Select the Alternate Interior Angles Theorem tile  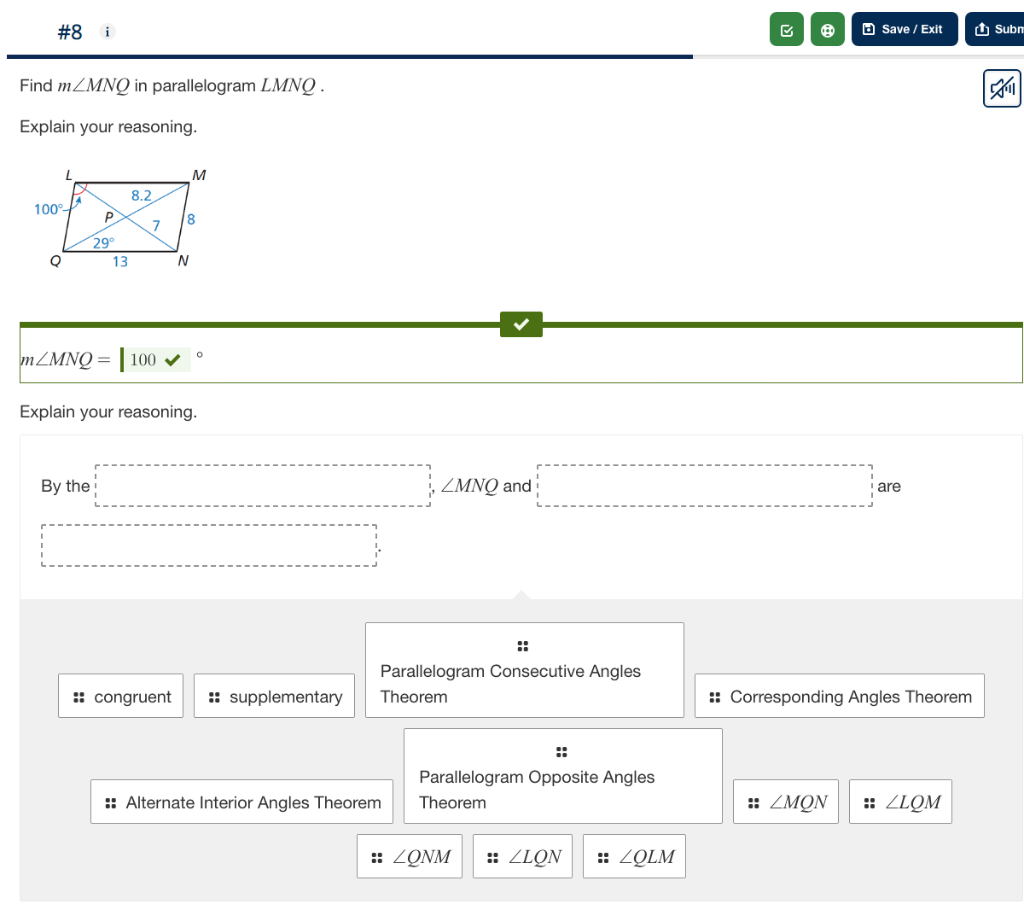tap(241, 801)
